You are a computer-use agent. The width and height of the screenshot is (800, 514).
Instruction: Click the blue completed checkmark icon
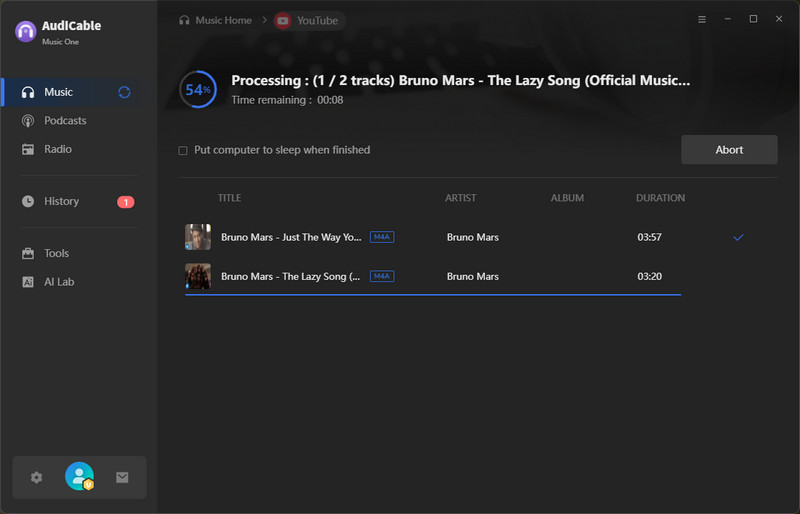tap(738, 237)
